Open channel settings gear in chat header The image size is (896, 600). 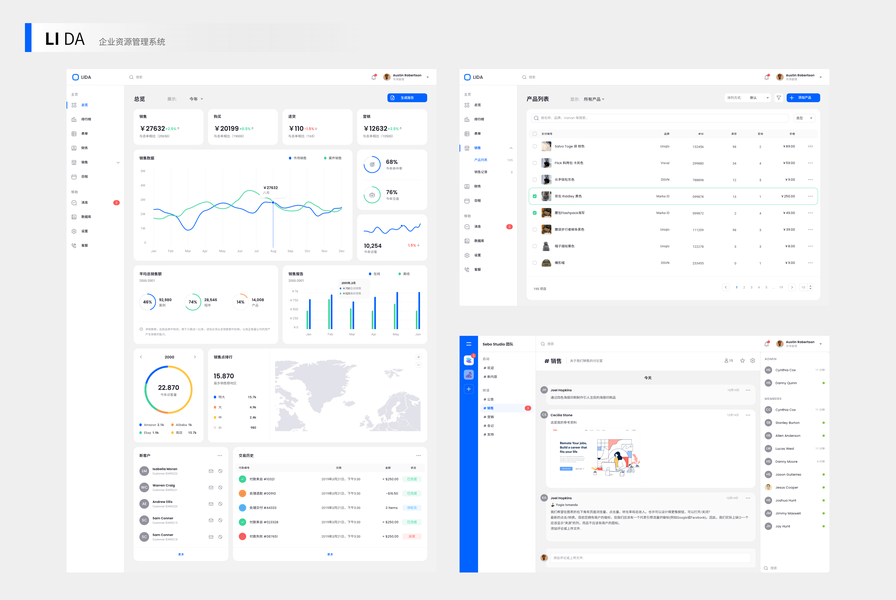click(753, 361)
